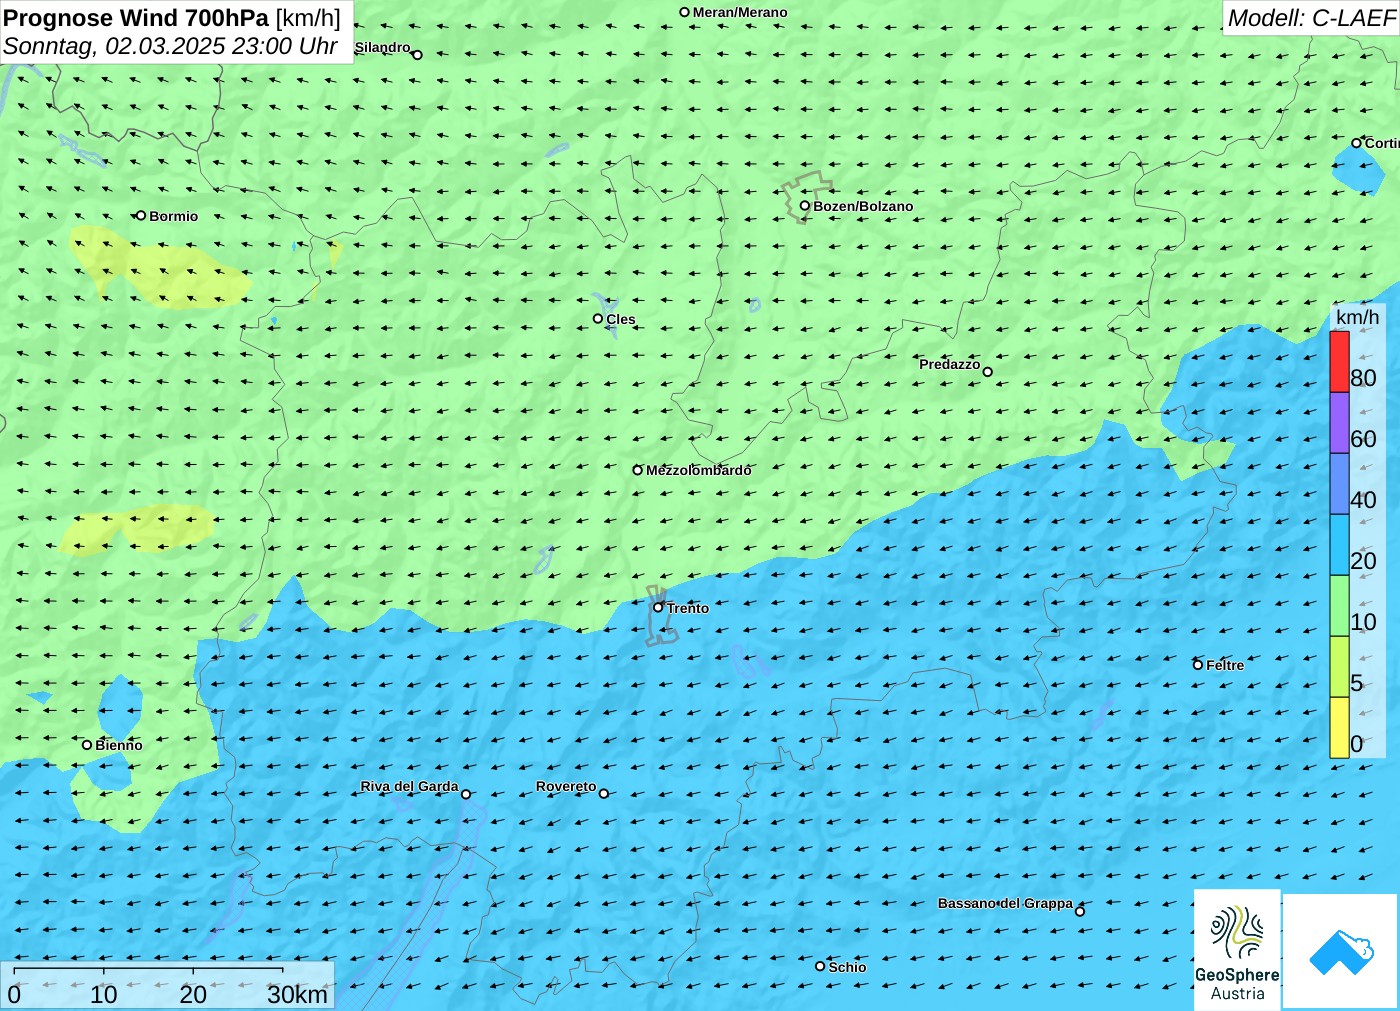Click the red 80 km/h legend swatch
This screenshot has width=1400, height=1011.
(1339, 362)
